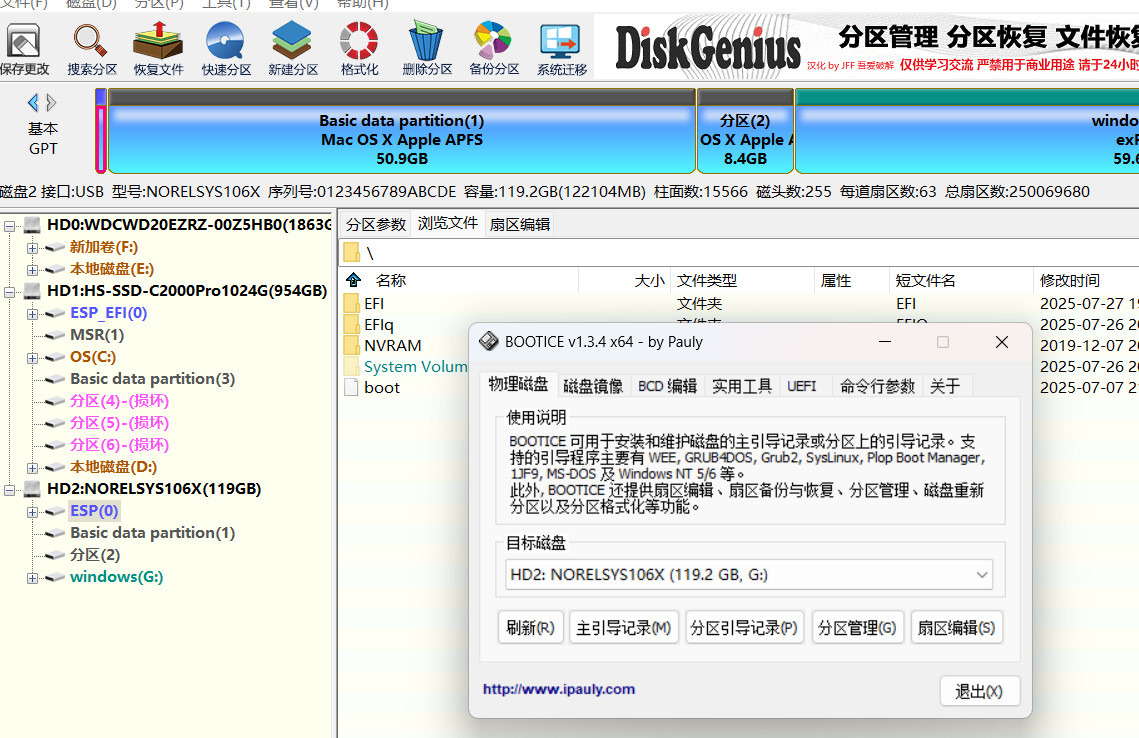Click the 退出(X) button
Viewport: 1139px width, 738px height.
click(979, 691)
